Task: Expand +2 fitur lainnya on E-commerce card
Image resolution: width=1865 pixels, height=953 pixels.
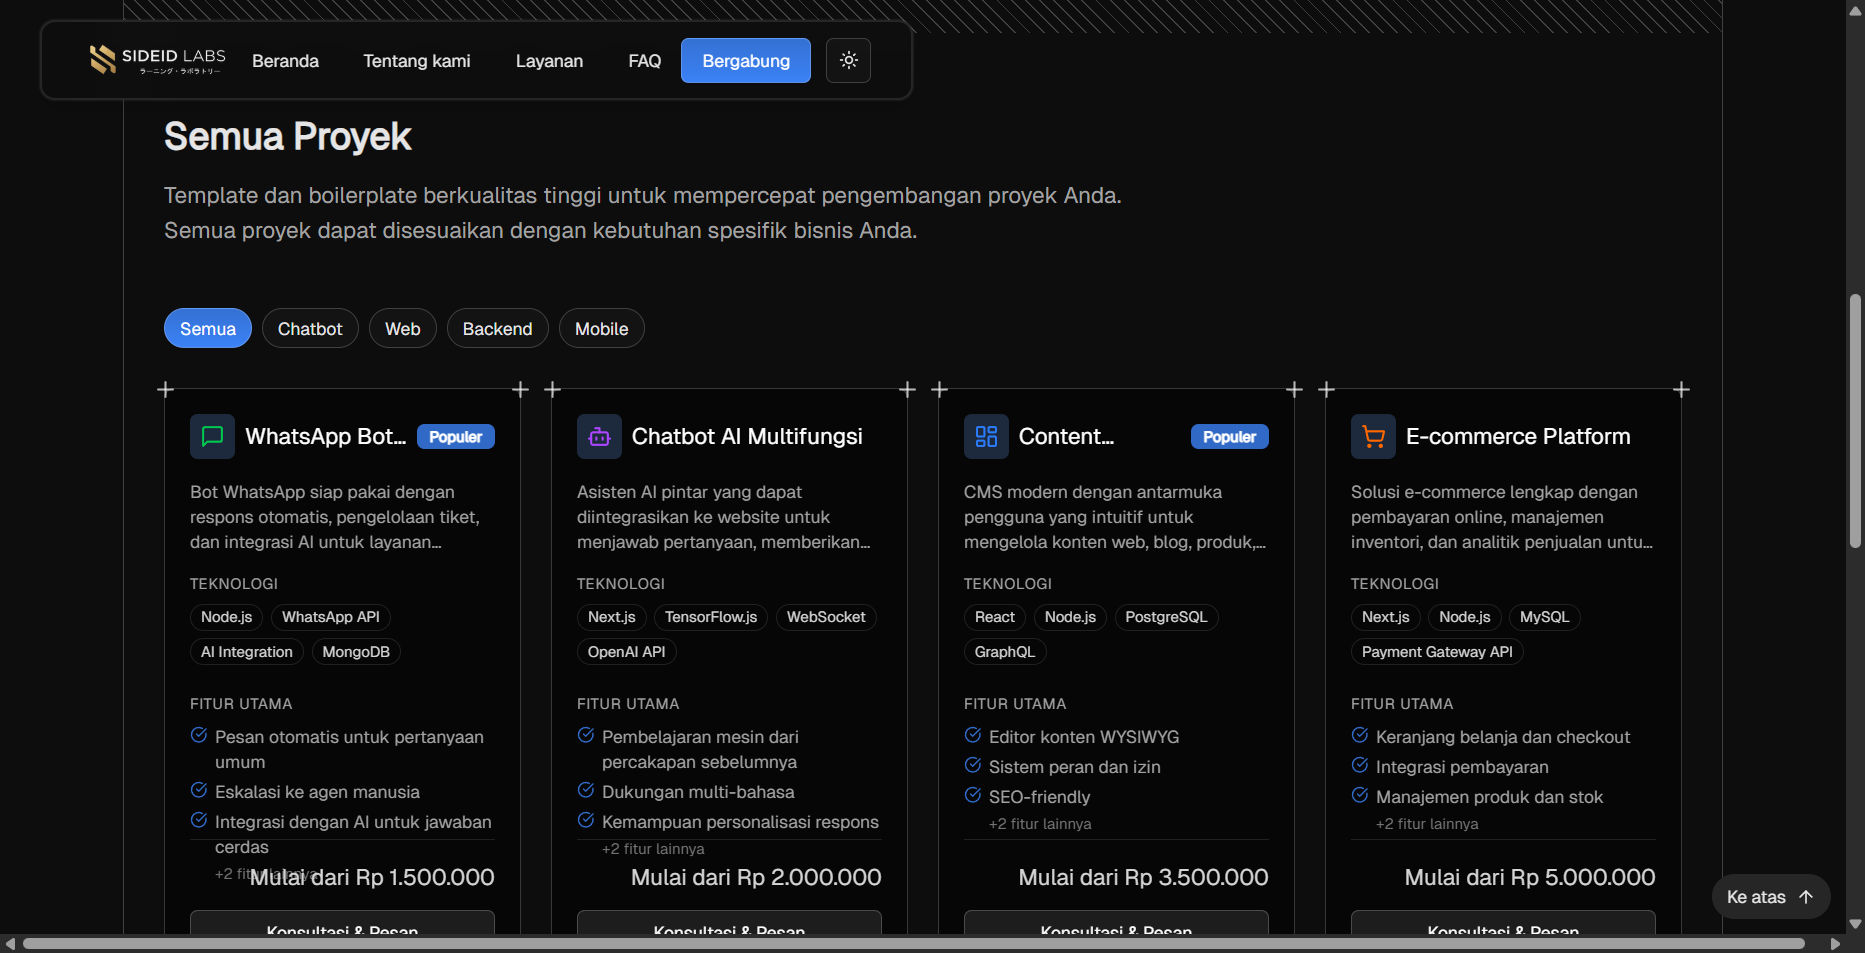Action: click(x=1427, y=823)
